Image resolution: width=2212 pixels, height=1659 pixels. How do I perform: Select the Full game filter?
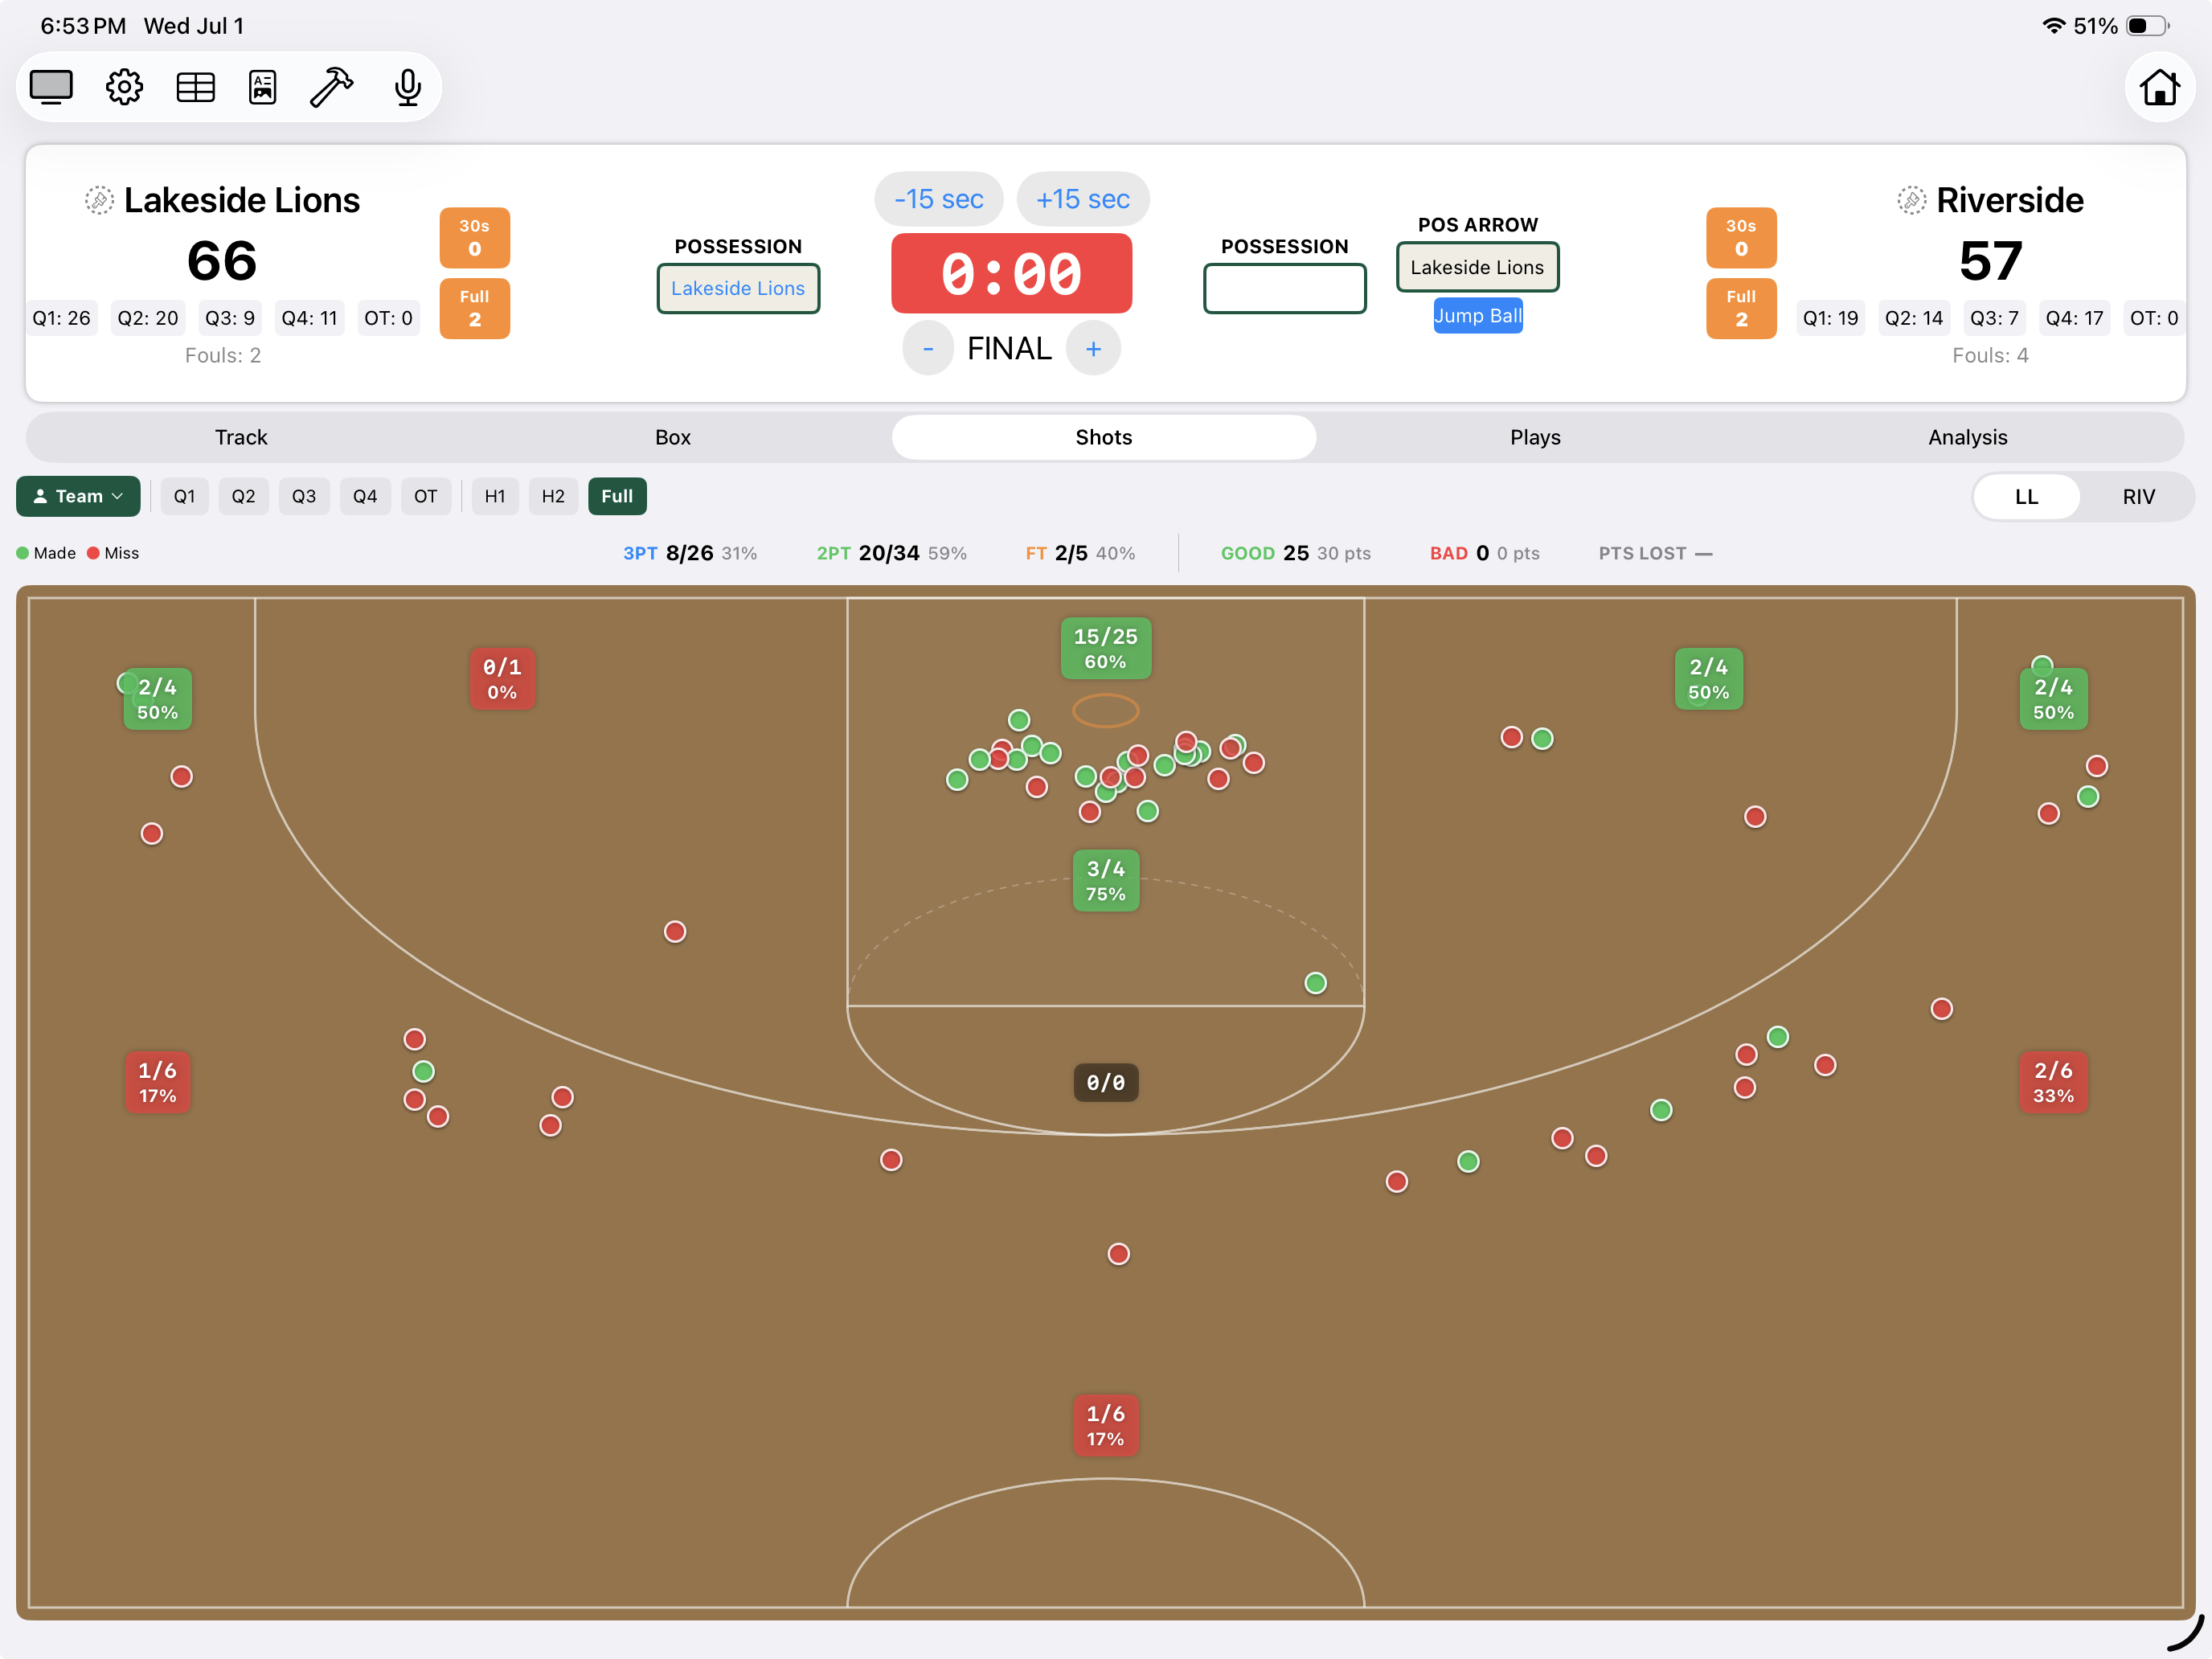click(x=617, y=496)
